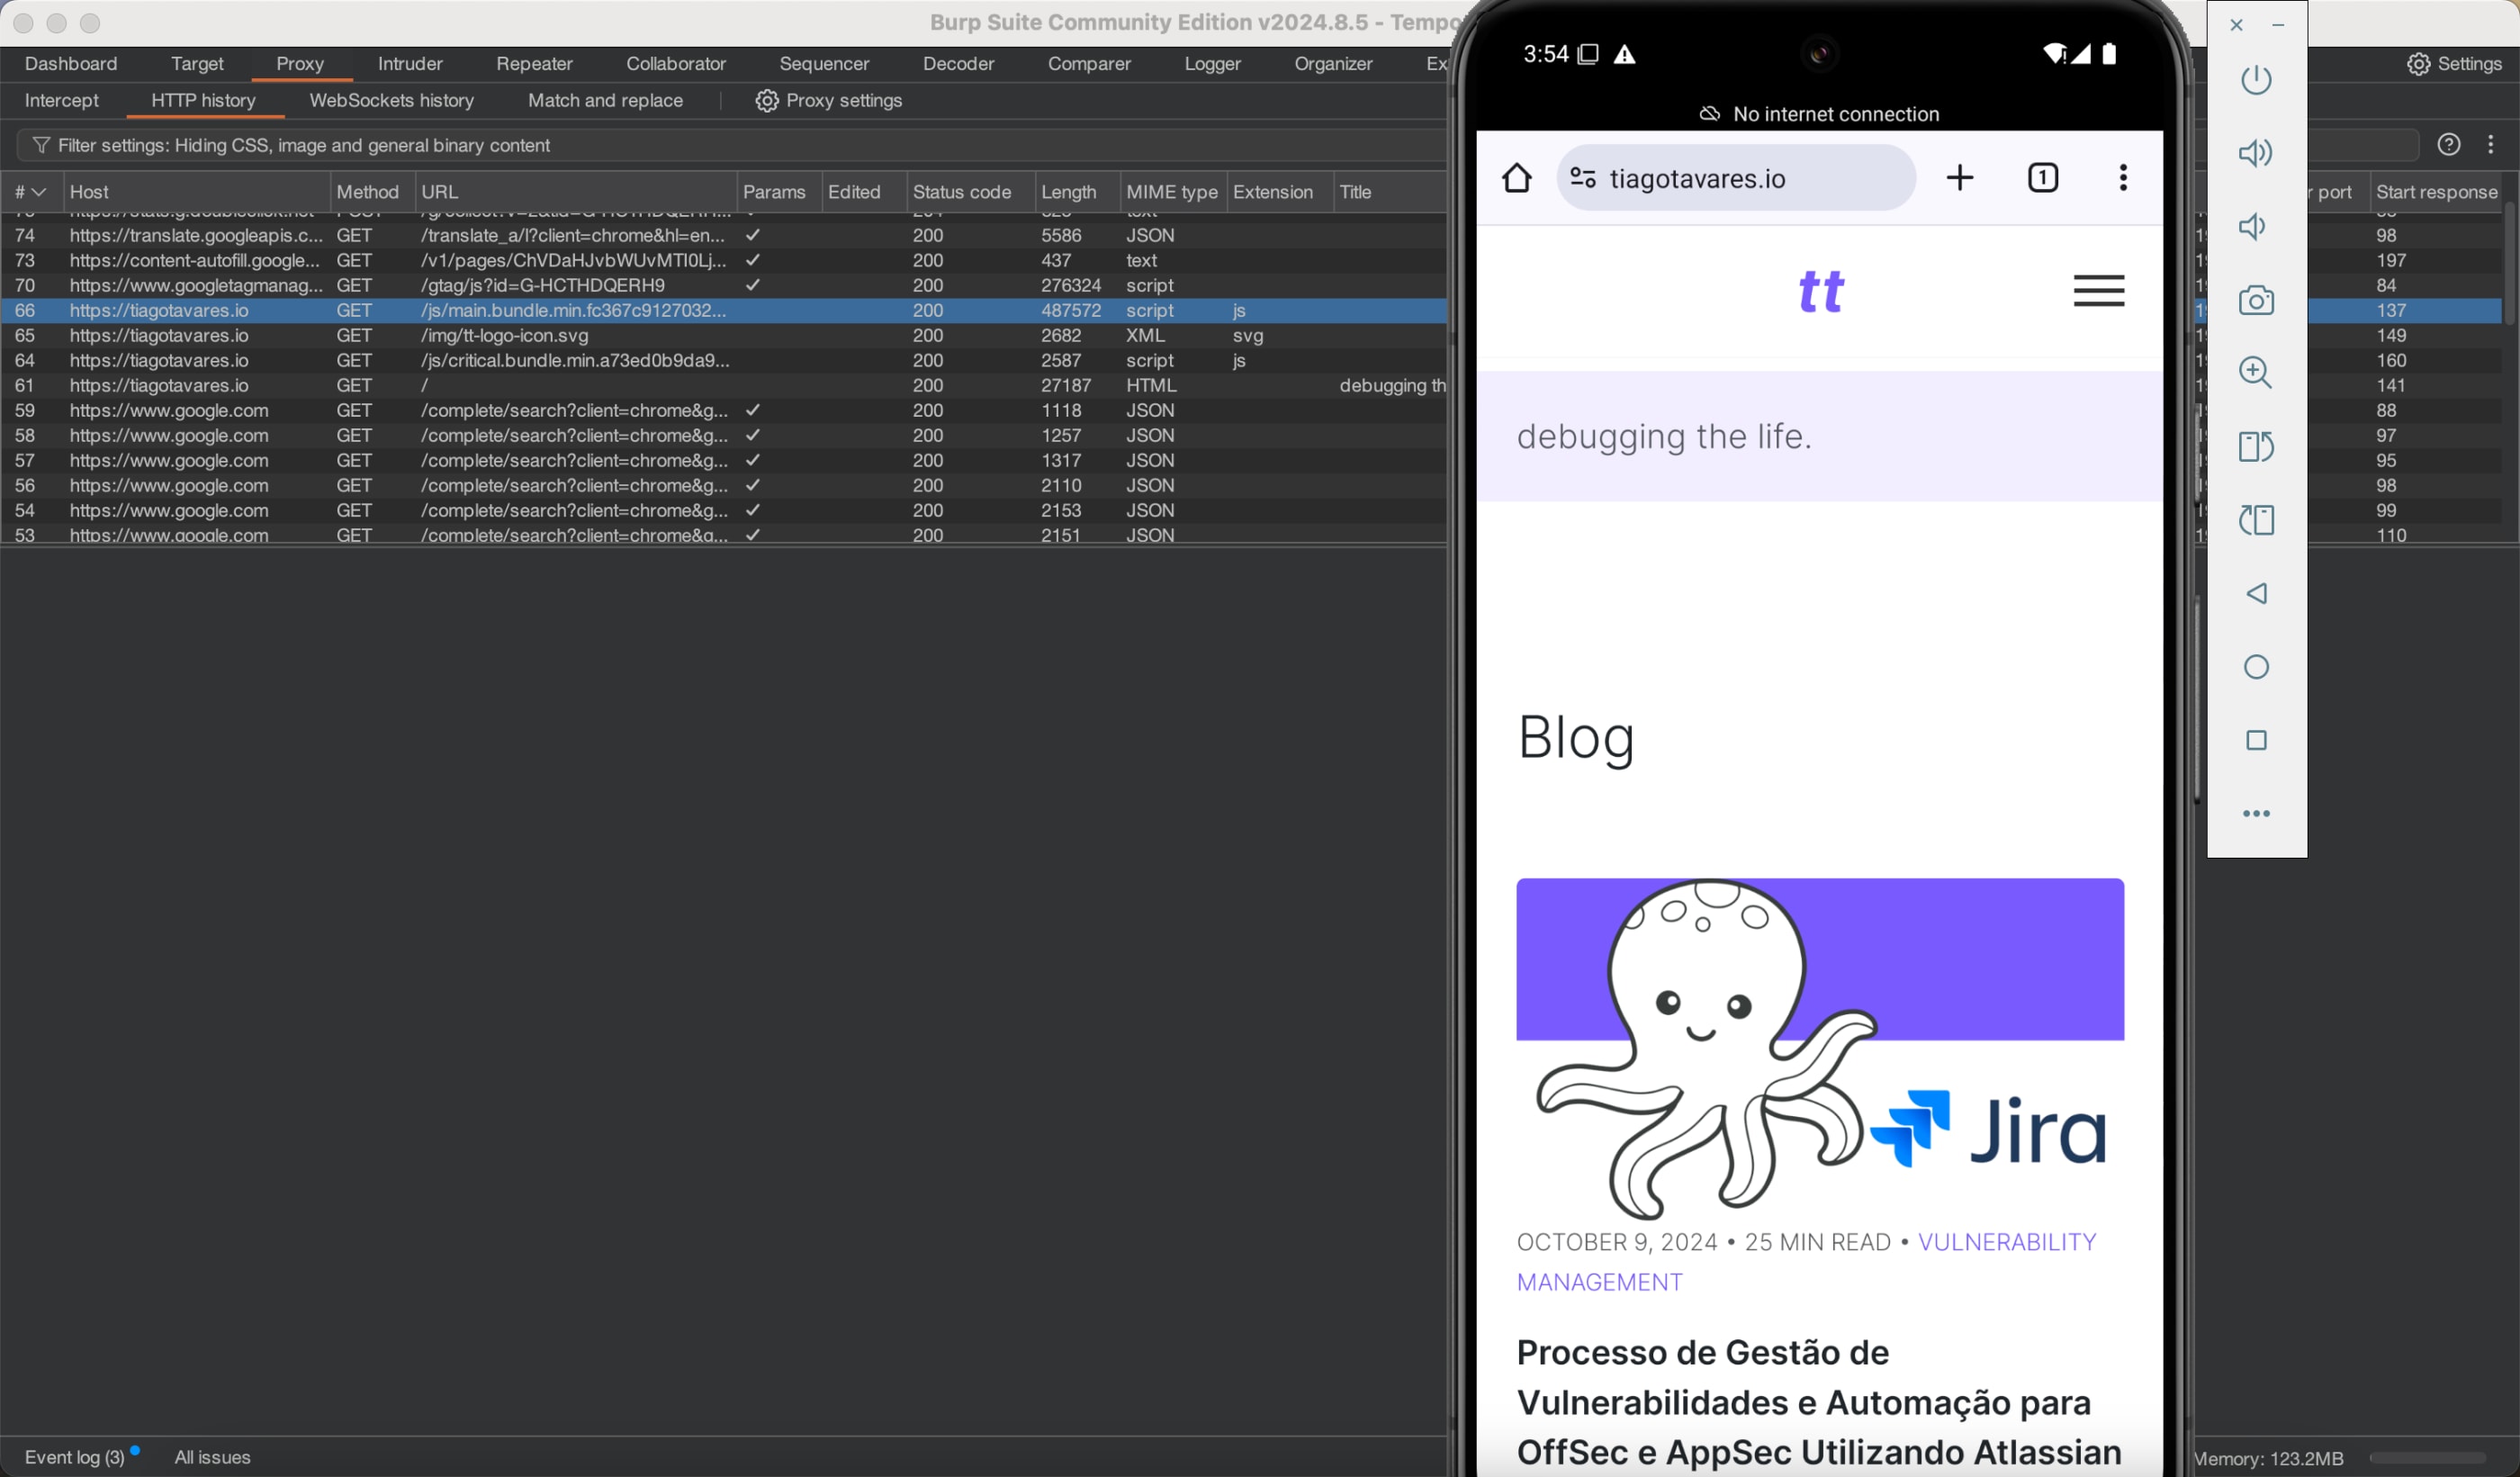Open the site hamburger menu
Viewport: 2520px width, 1477px height.
tap(2098, 291)
